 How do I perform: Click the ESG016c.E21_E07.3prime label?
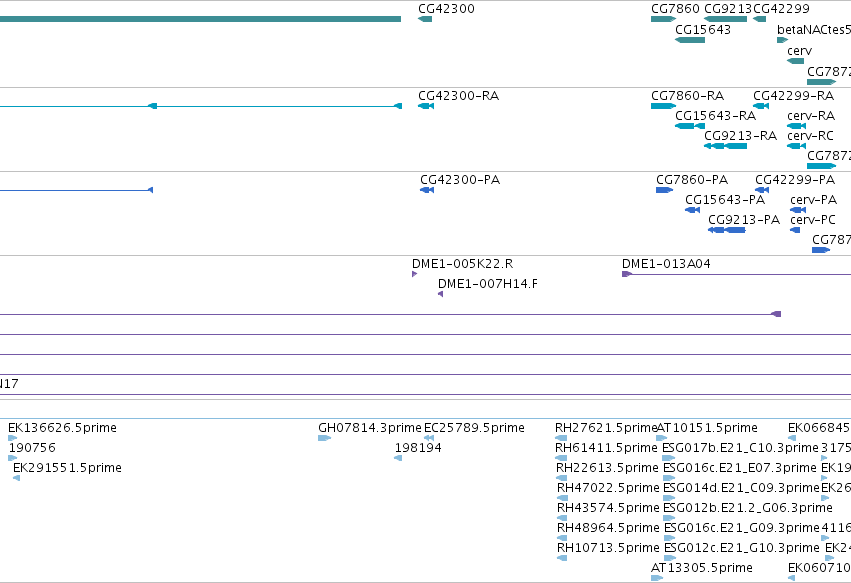tap(740, 468)
